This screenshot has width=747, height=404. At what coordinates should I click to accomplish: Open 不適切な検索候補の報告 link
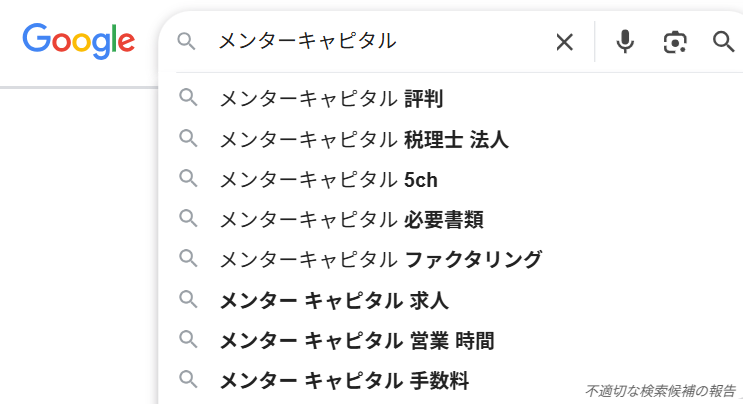660,390
